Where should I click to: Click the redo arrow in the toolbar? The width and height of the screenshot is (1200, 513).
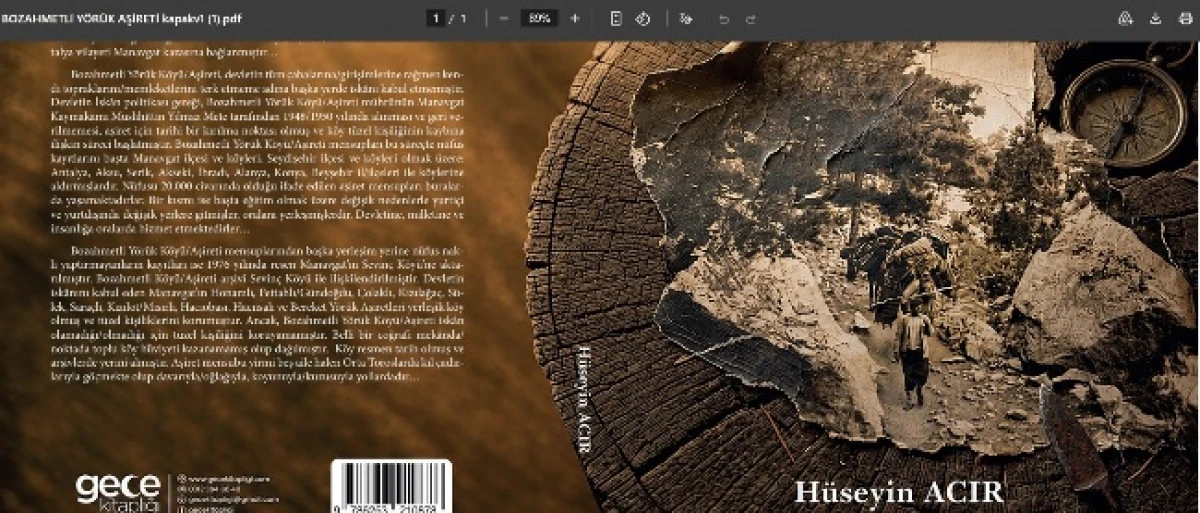coord(751,18)
